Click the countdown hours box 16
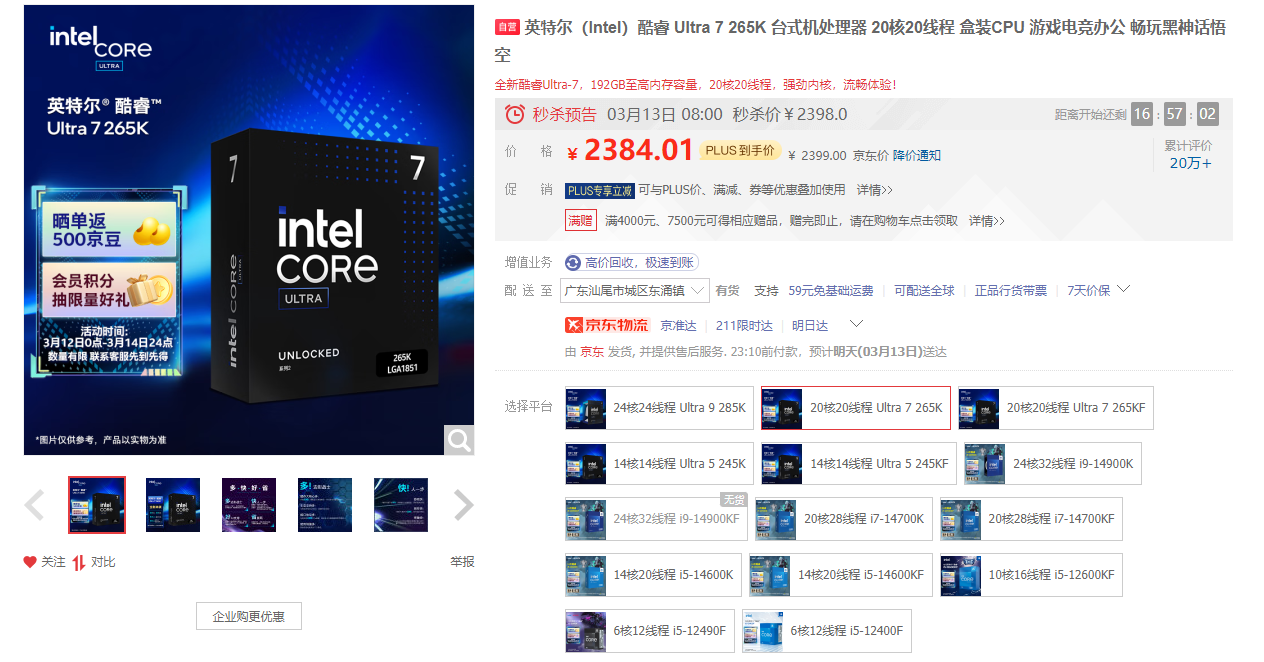 point(1142,114)
